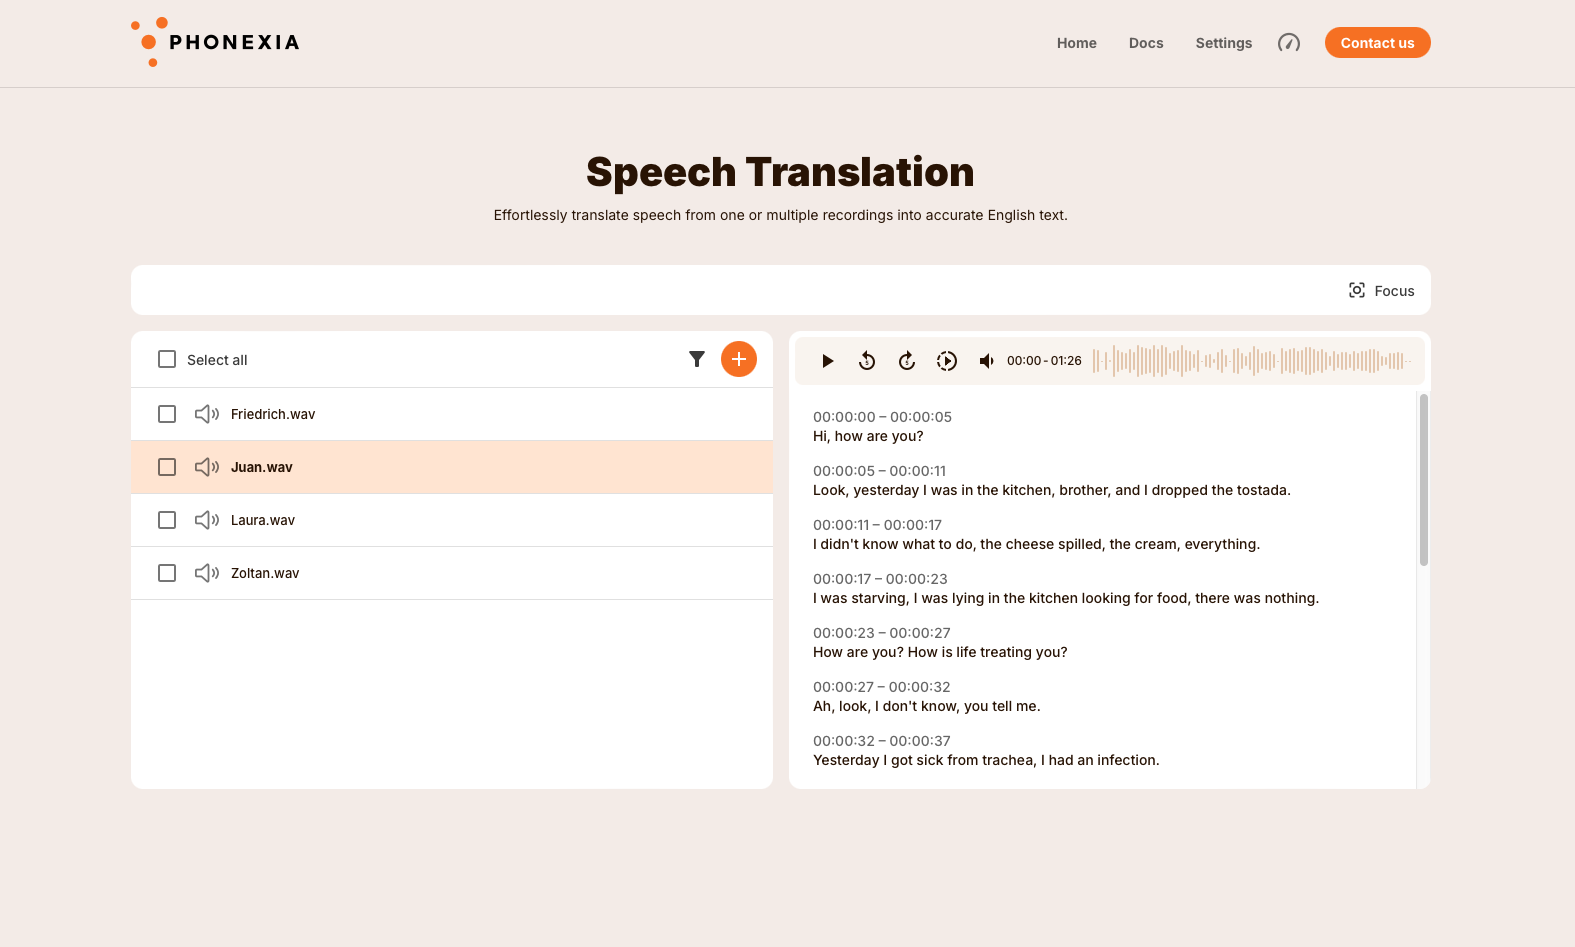Image resolution: width=1575 pixels, height=947 pixels.
Task: Click the line 'the cheese spilled, the cream'
Action: click(1036, 544)
